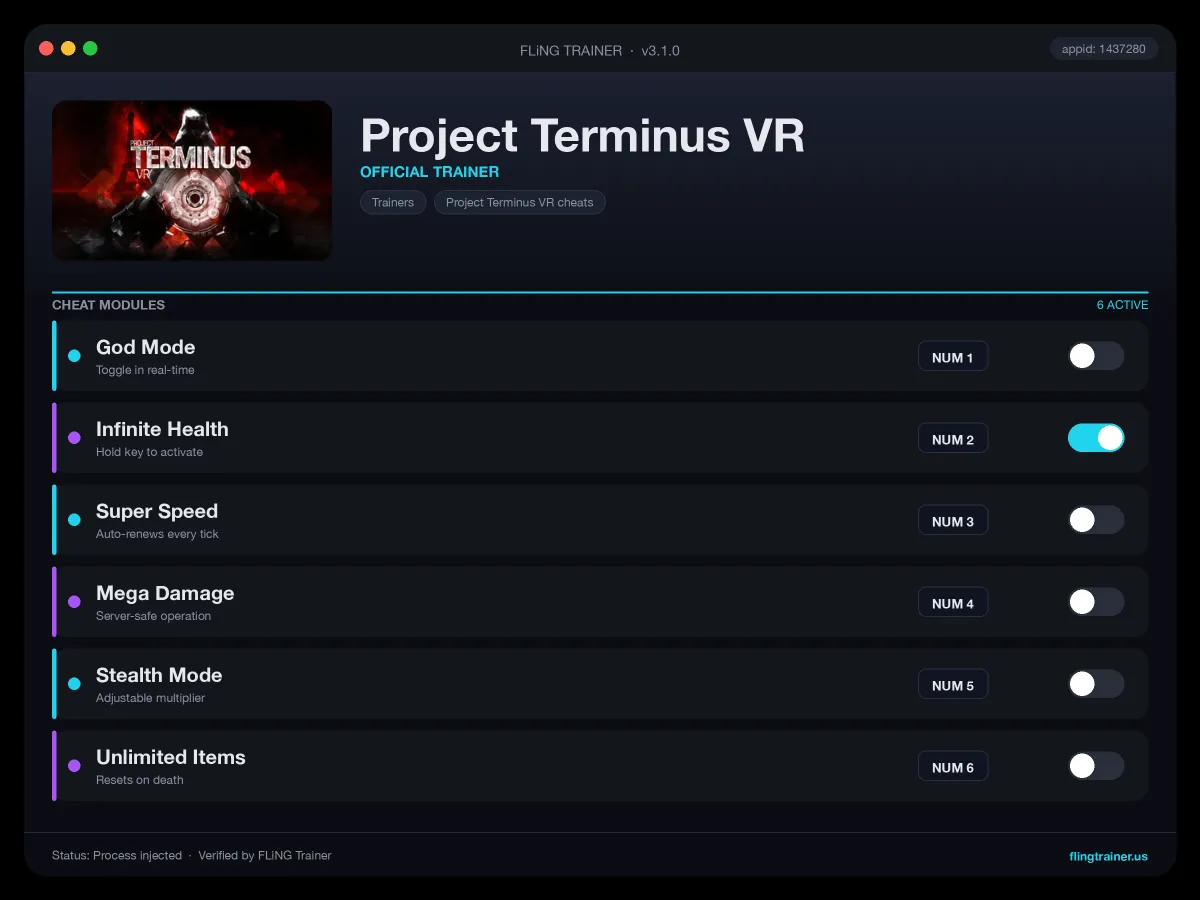Image resolution: width=1200 pixels, height=900 pixels.
Task: Click the 'Server-safe operation' description
Action: click(x=153, y=616)
